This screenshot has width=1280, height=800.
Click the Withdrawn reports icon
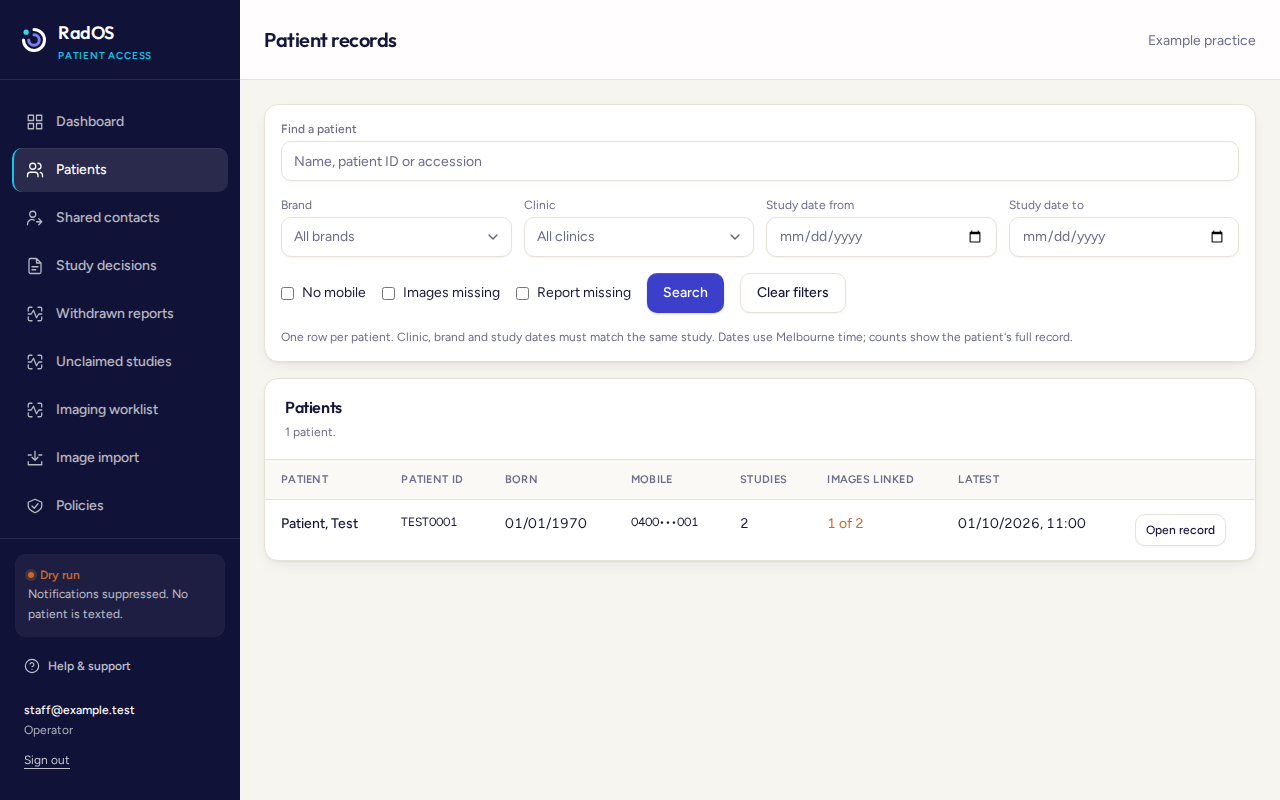tap(35, 314)
